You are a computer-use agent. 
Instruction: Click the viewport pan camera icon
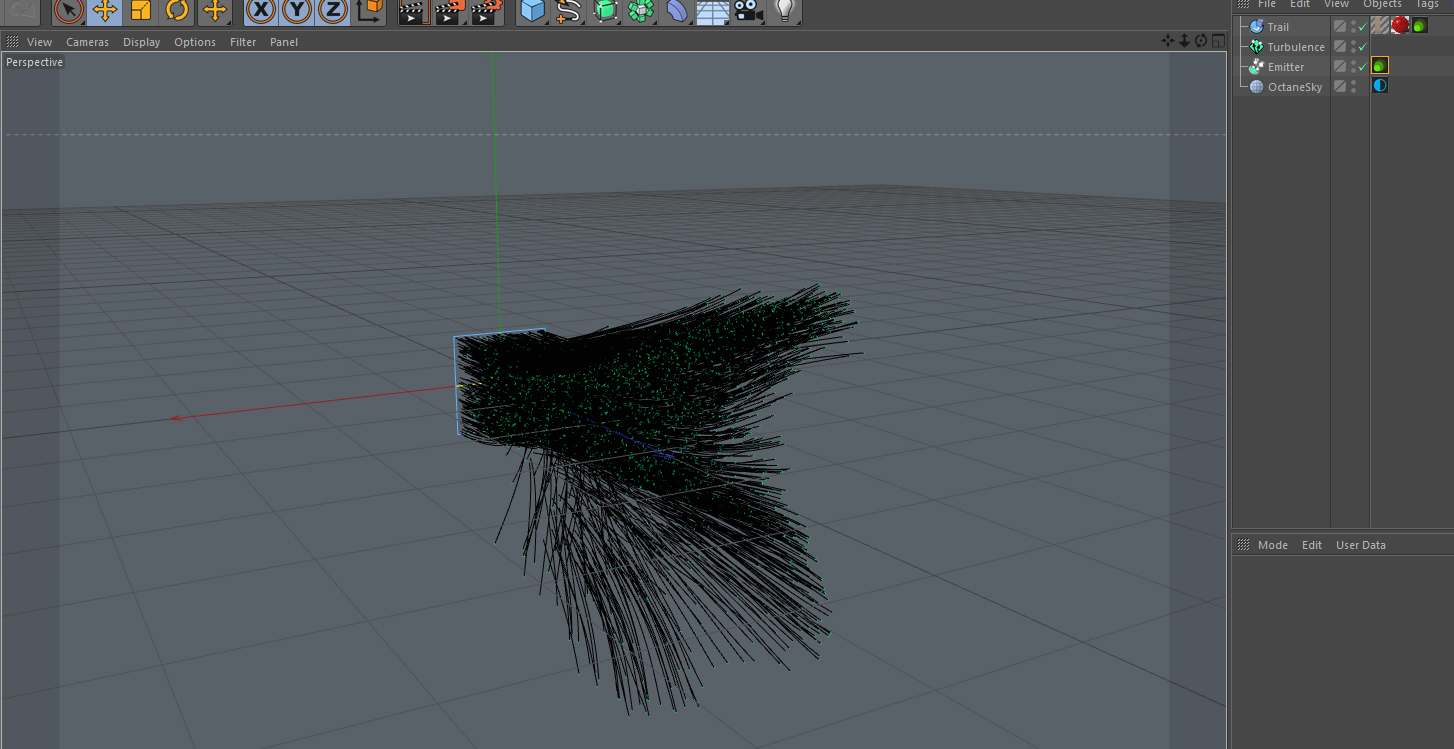point(1167,41)
